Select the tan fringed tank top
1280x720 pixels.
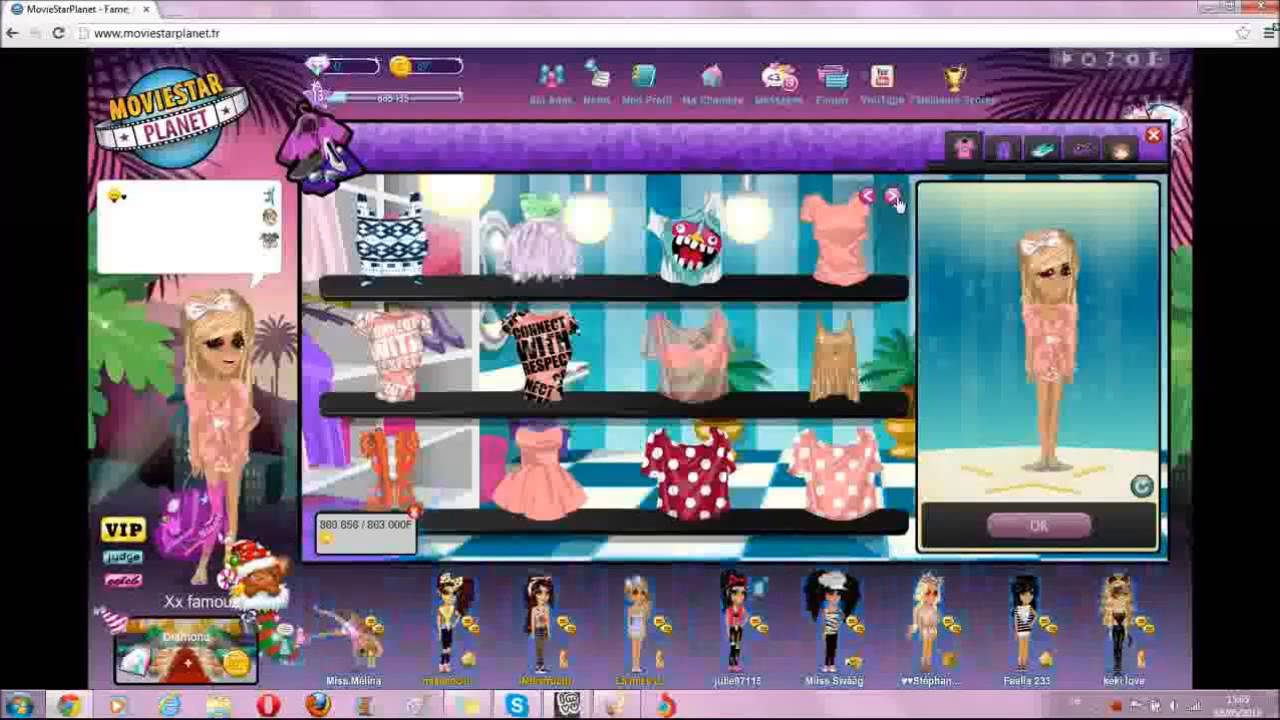pyautogui.click(x=836, y=358)
